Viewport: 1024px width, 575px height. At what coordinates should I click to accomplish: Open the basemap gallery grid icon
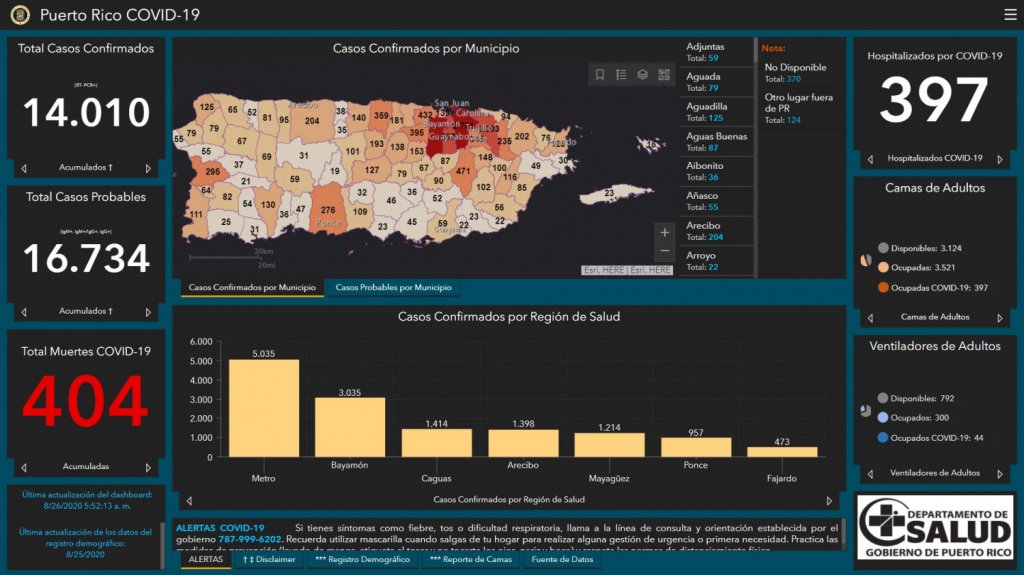pos(664,75)
